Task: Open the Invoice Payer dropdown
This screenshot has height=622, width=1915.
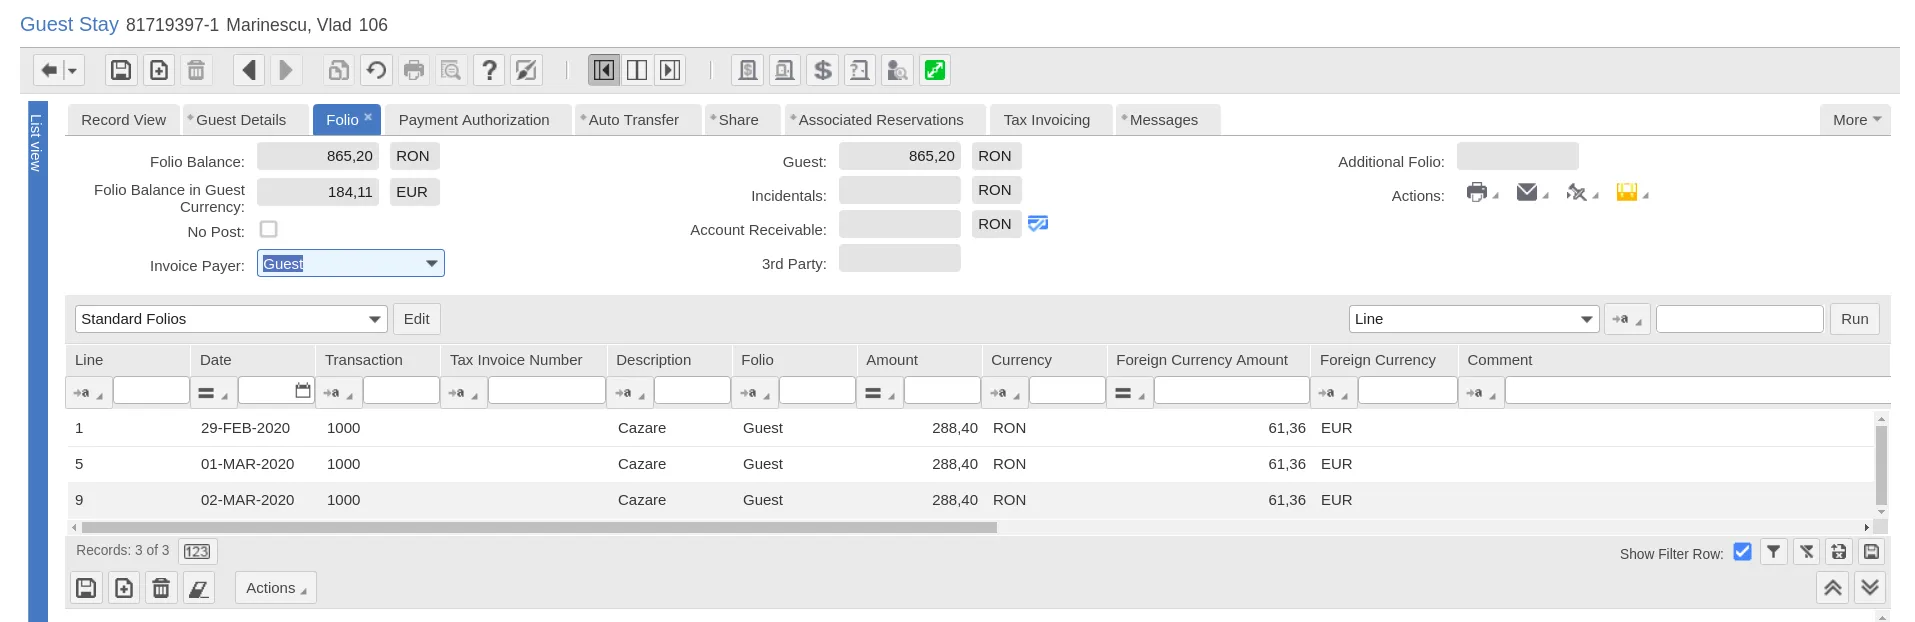Action: tap(351, 263)
